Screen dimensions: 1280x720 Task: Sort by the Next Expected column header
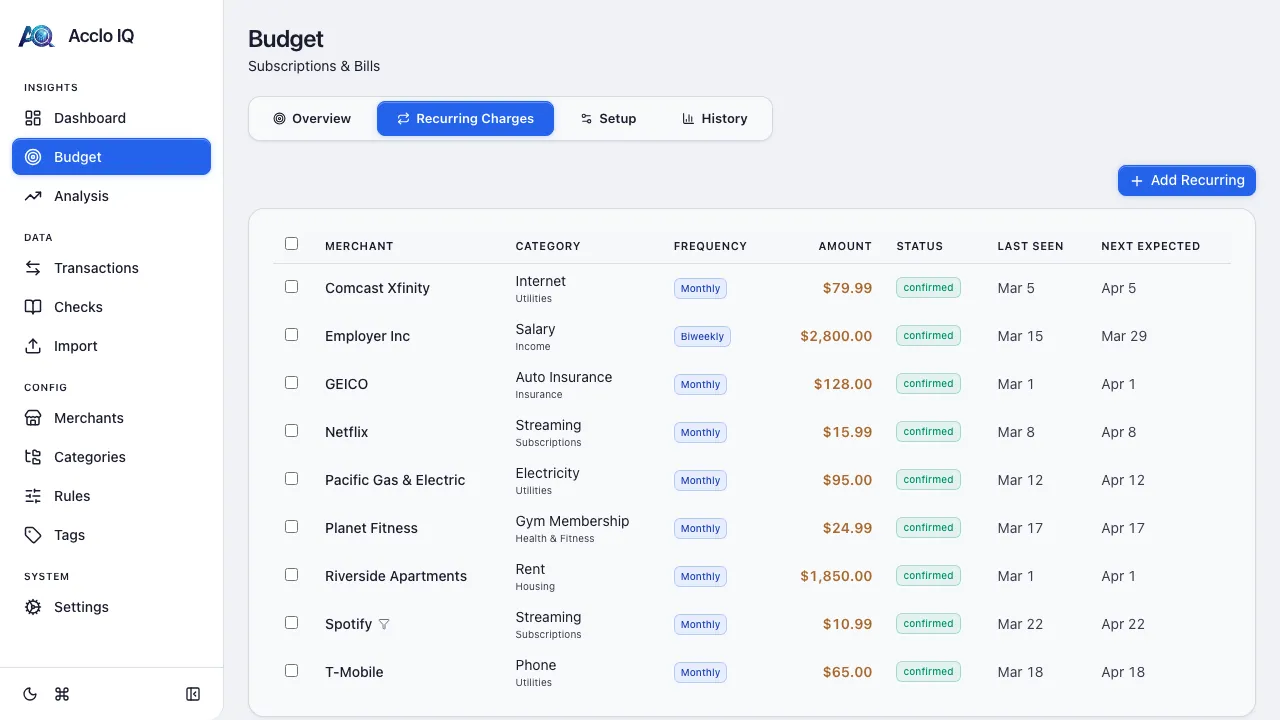click(x=1150, y=246)
